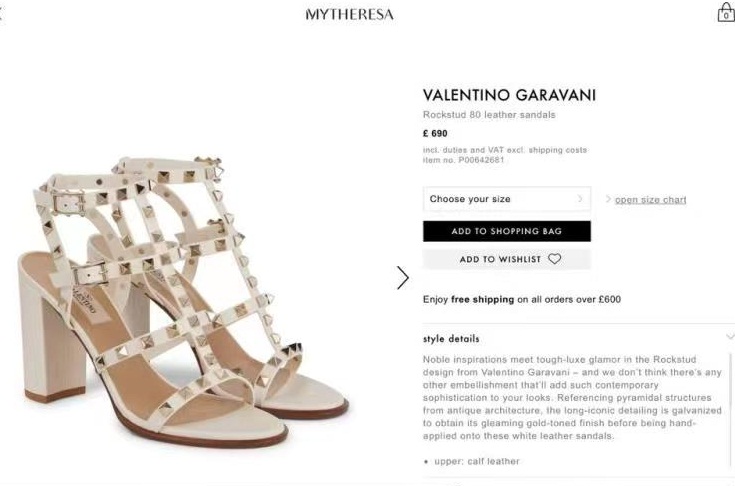Click the style details heading
Image resolution: width=735 pixels, height=486 pixels.
tap(451, 338)
